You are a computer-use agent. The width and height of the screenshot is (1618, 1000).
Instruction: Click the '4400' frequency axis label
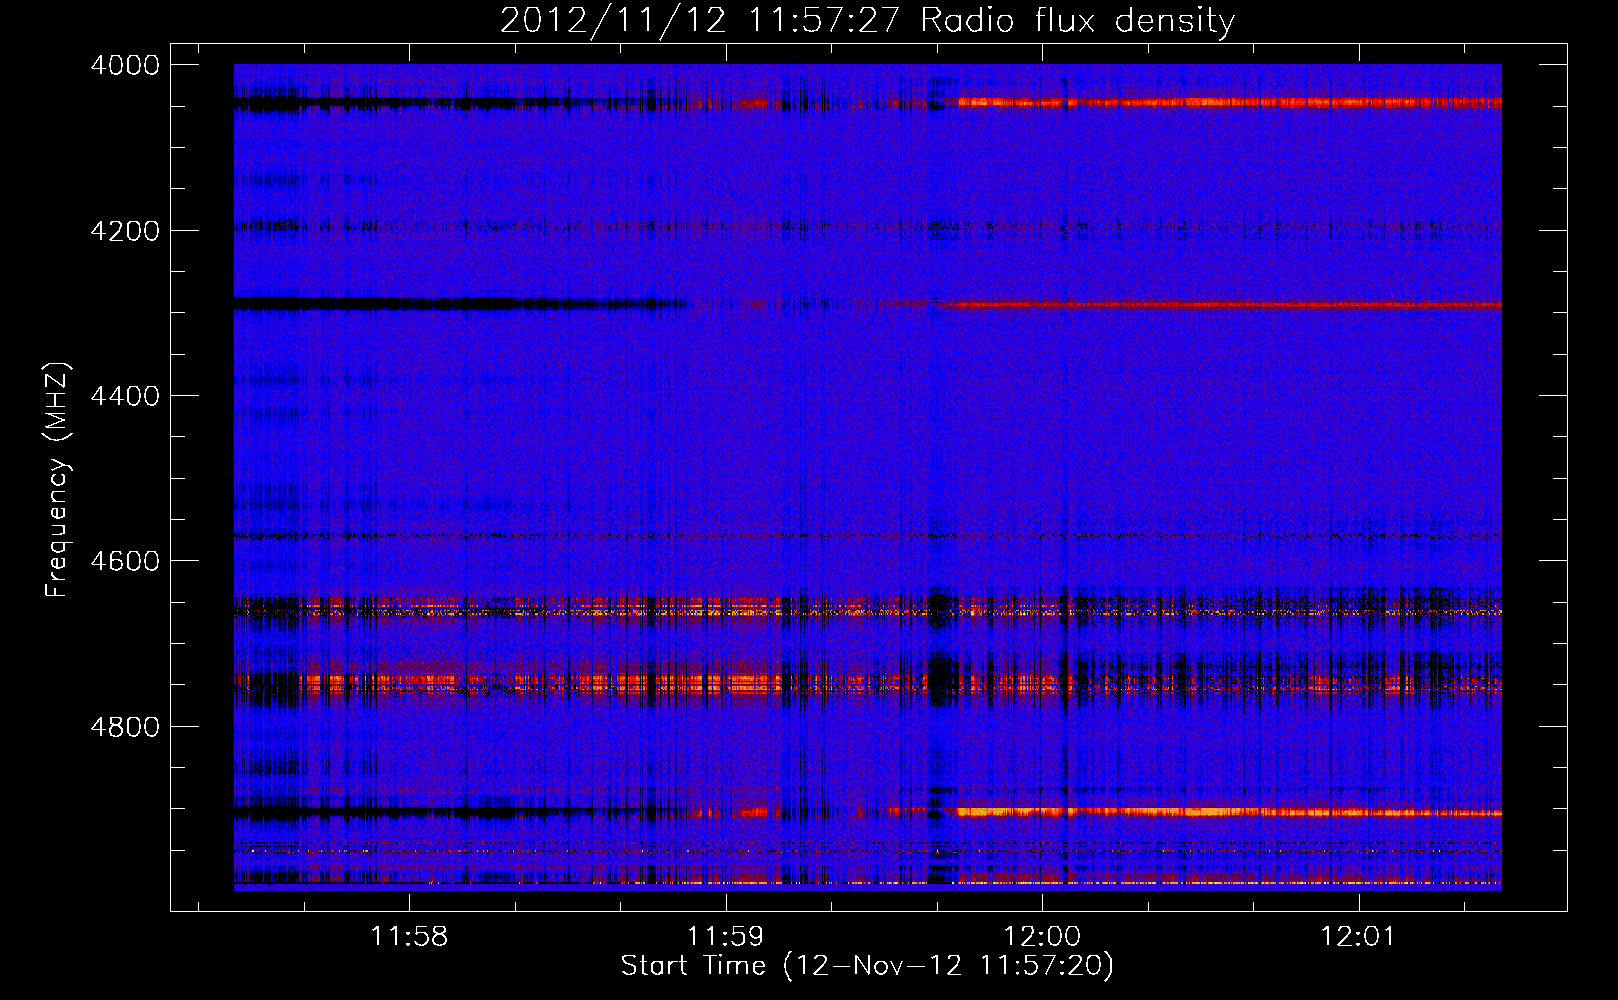tap(125, 396)
